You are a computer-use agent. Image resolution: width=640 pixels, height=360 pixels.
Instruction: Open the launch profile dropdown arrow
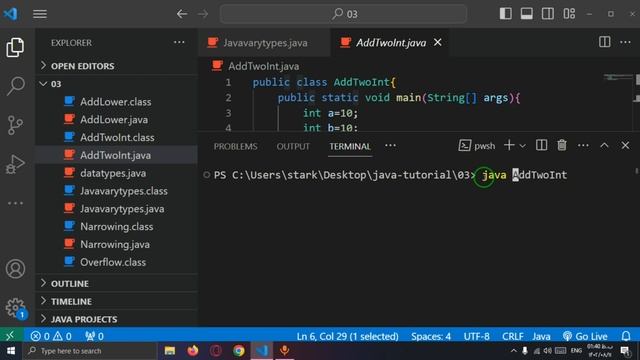[522, 146]
